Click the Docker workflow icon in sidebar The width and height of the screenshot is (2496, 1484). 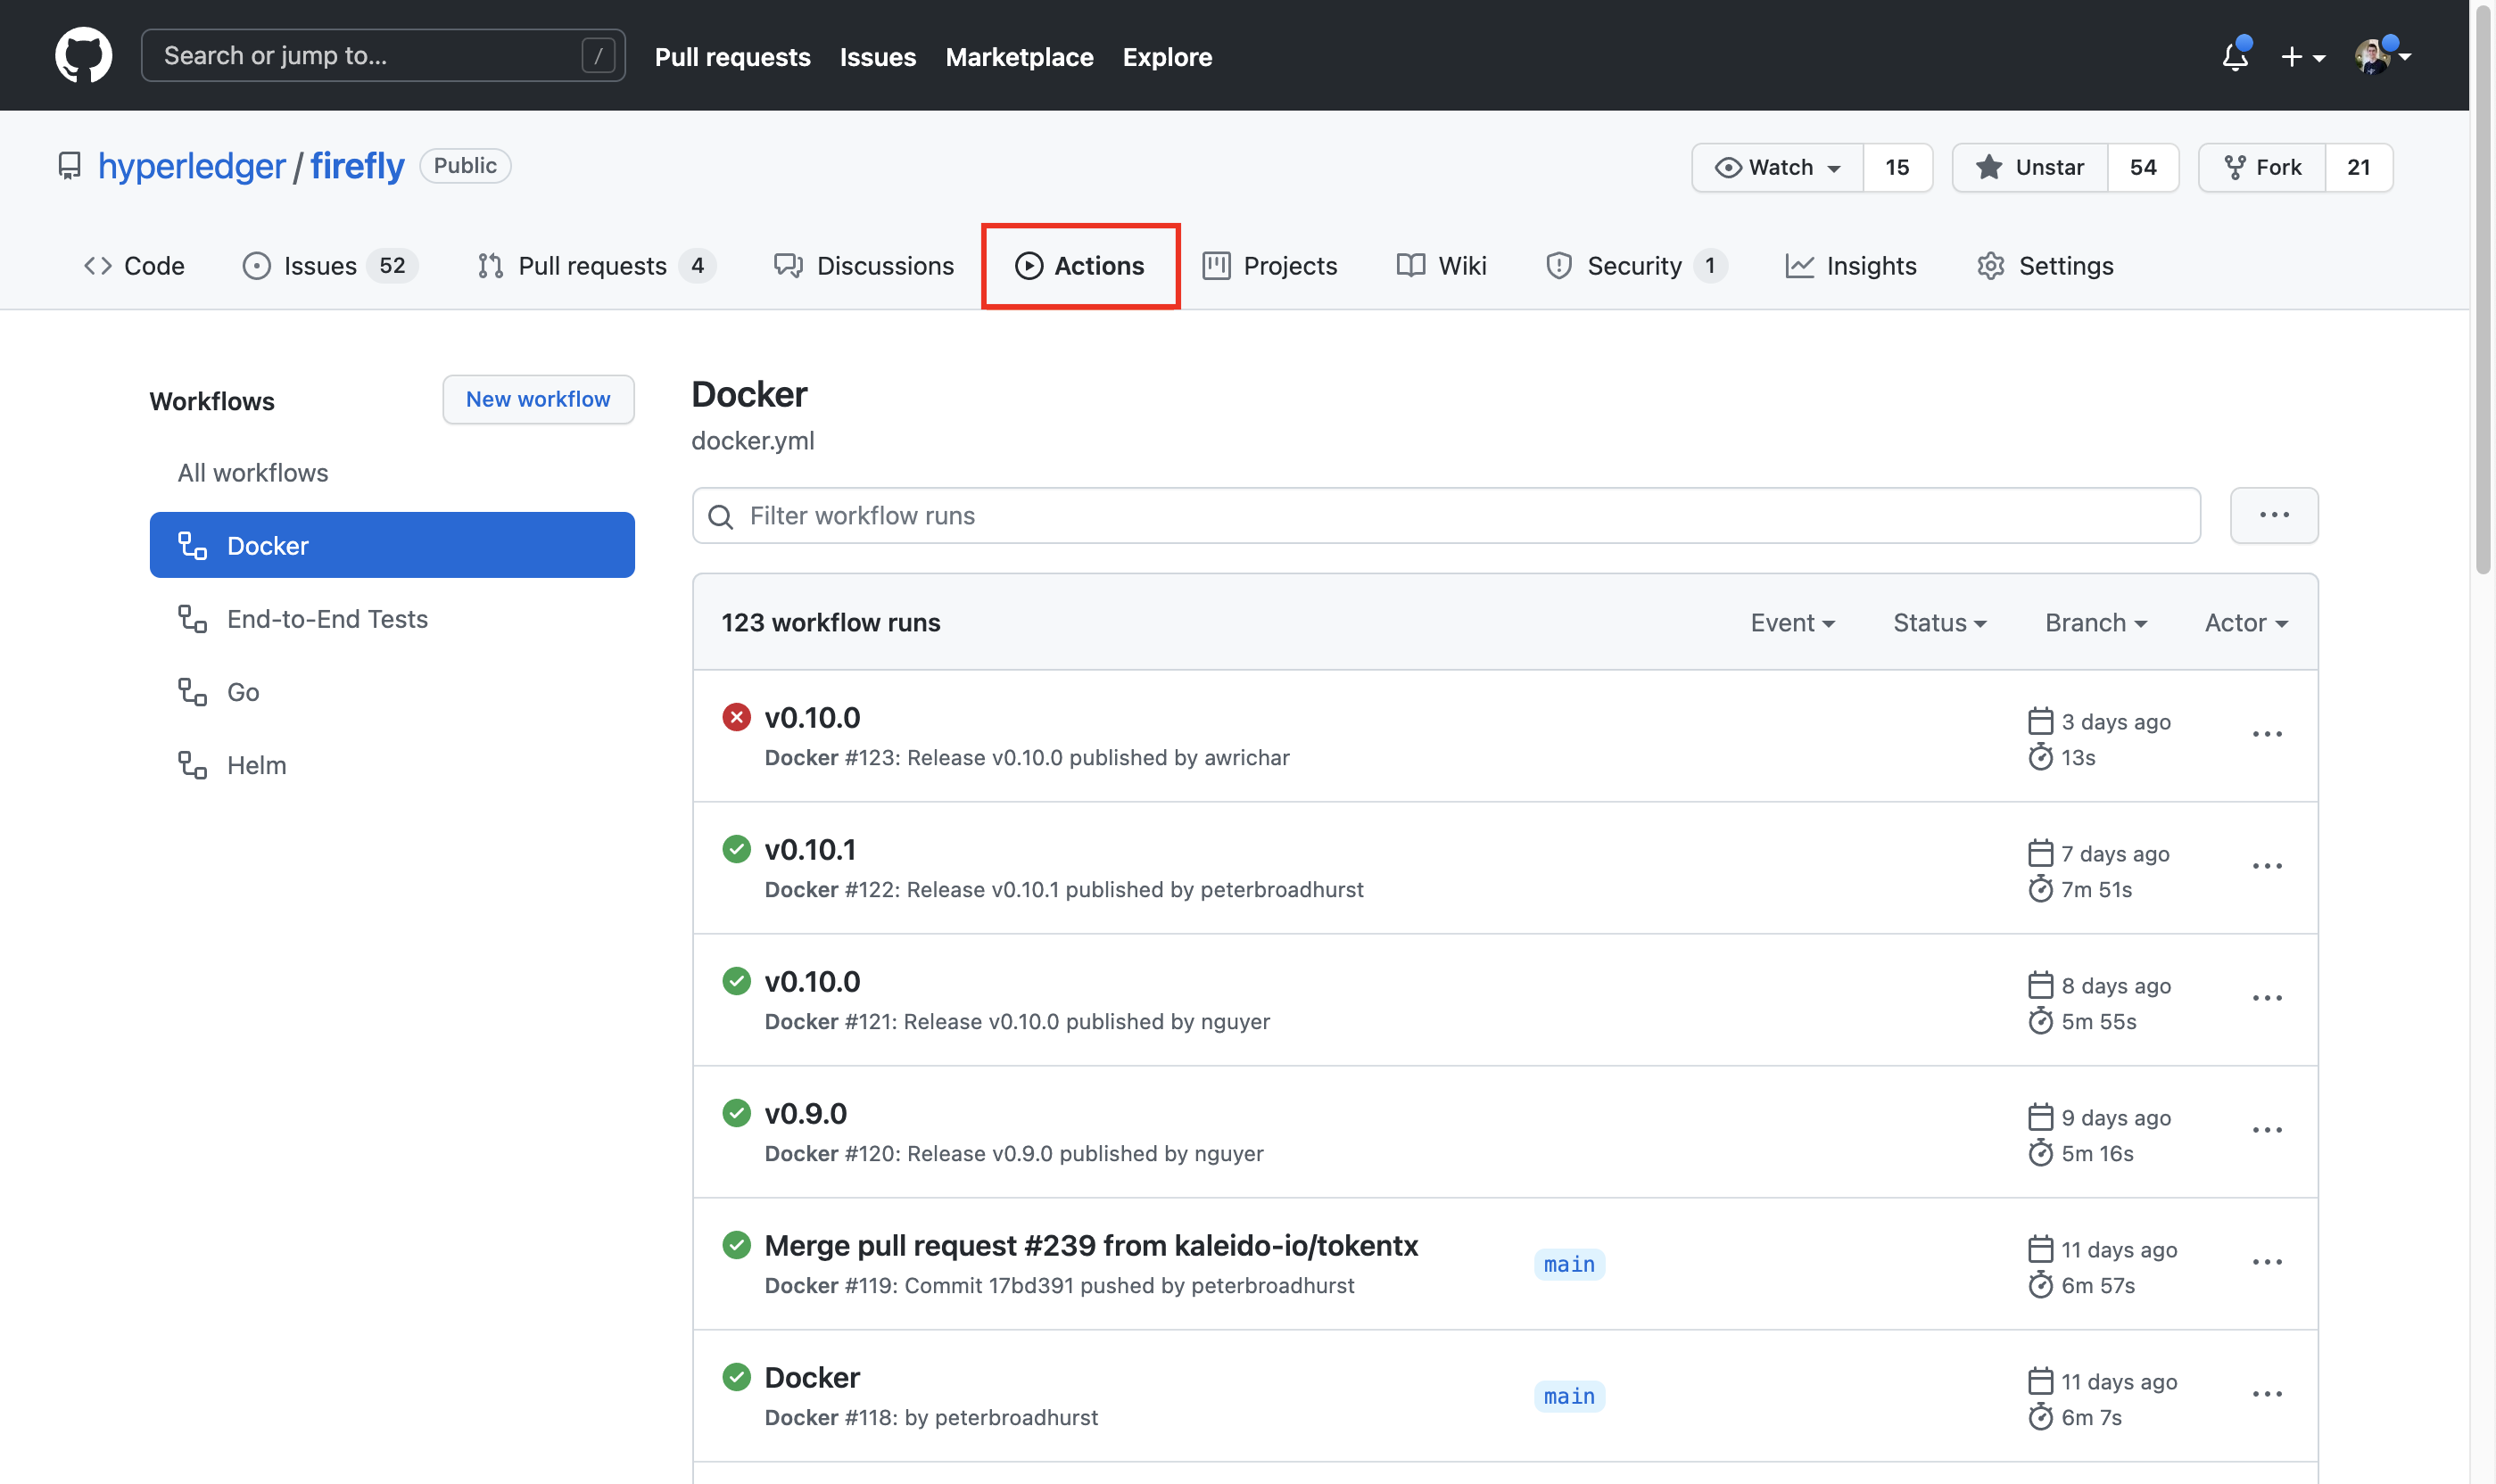193,544
